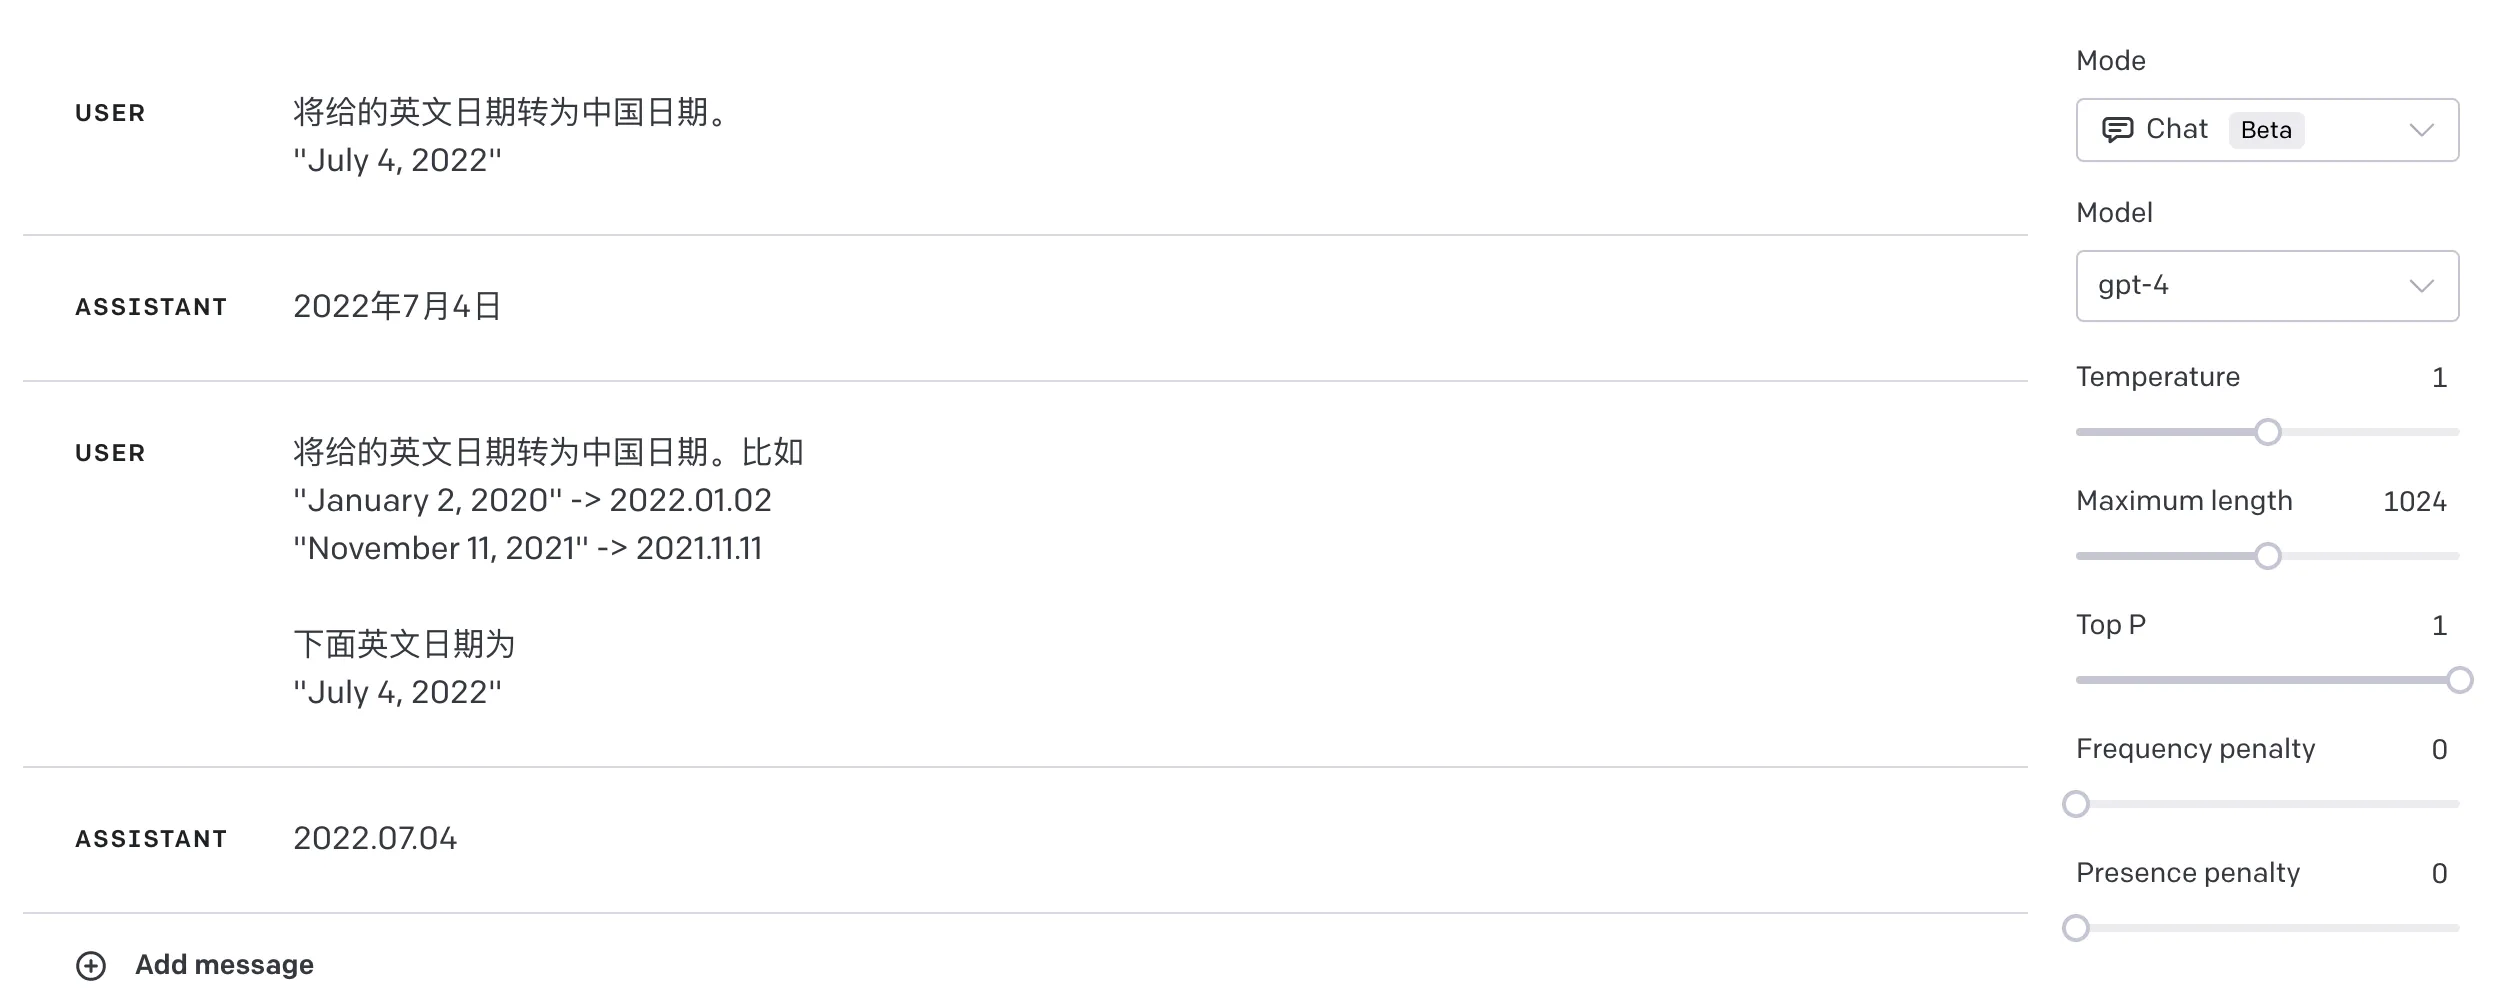Select the assistant reply "2022.07.04" text
Screen dimensions: 2506x994
(375, 838)
